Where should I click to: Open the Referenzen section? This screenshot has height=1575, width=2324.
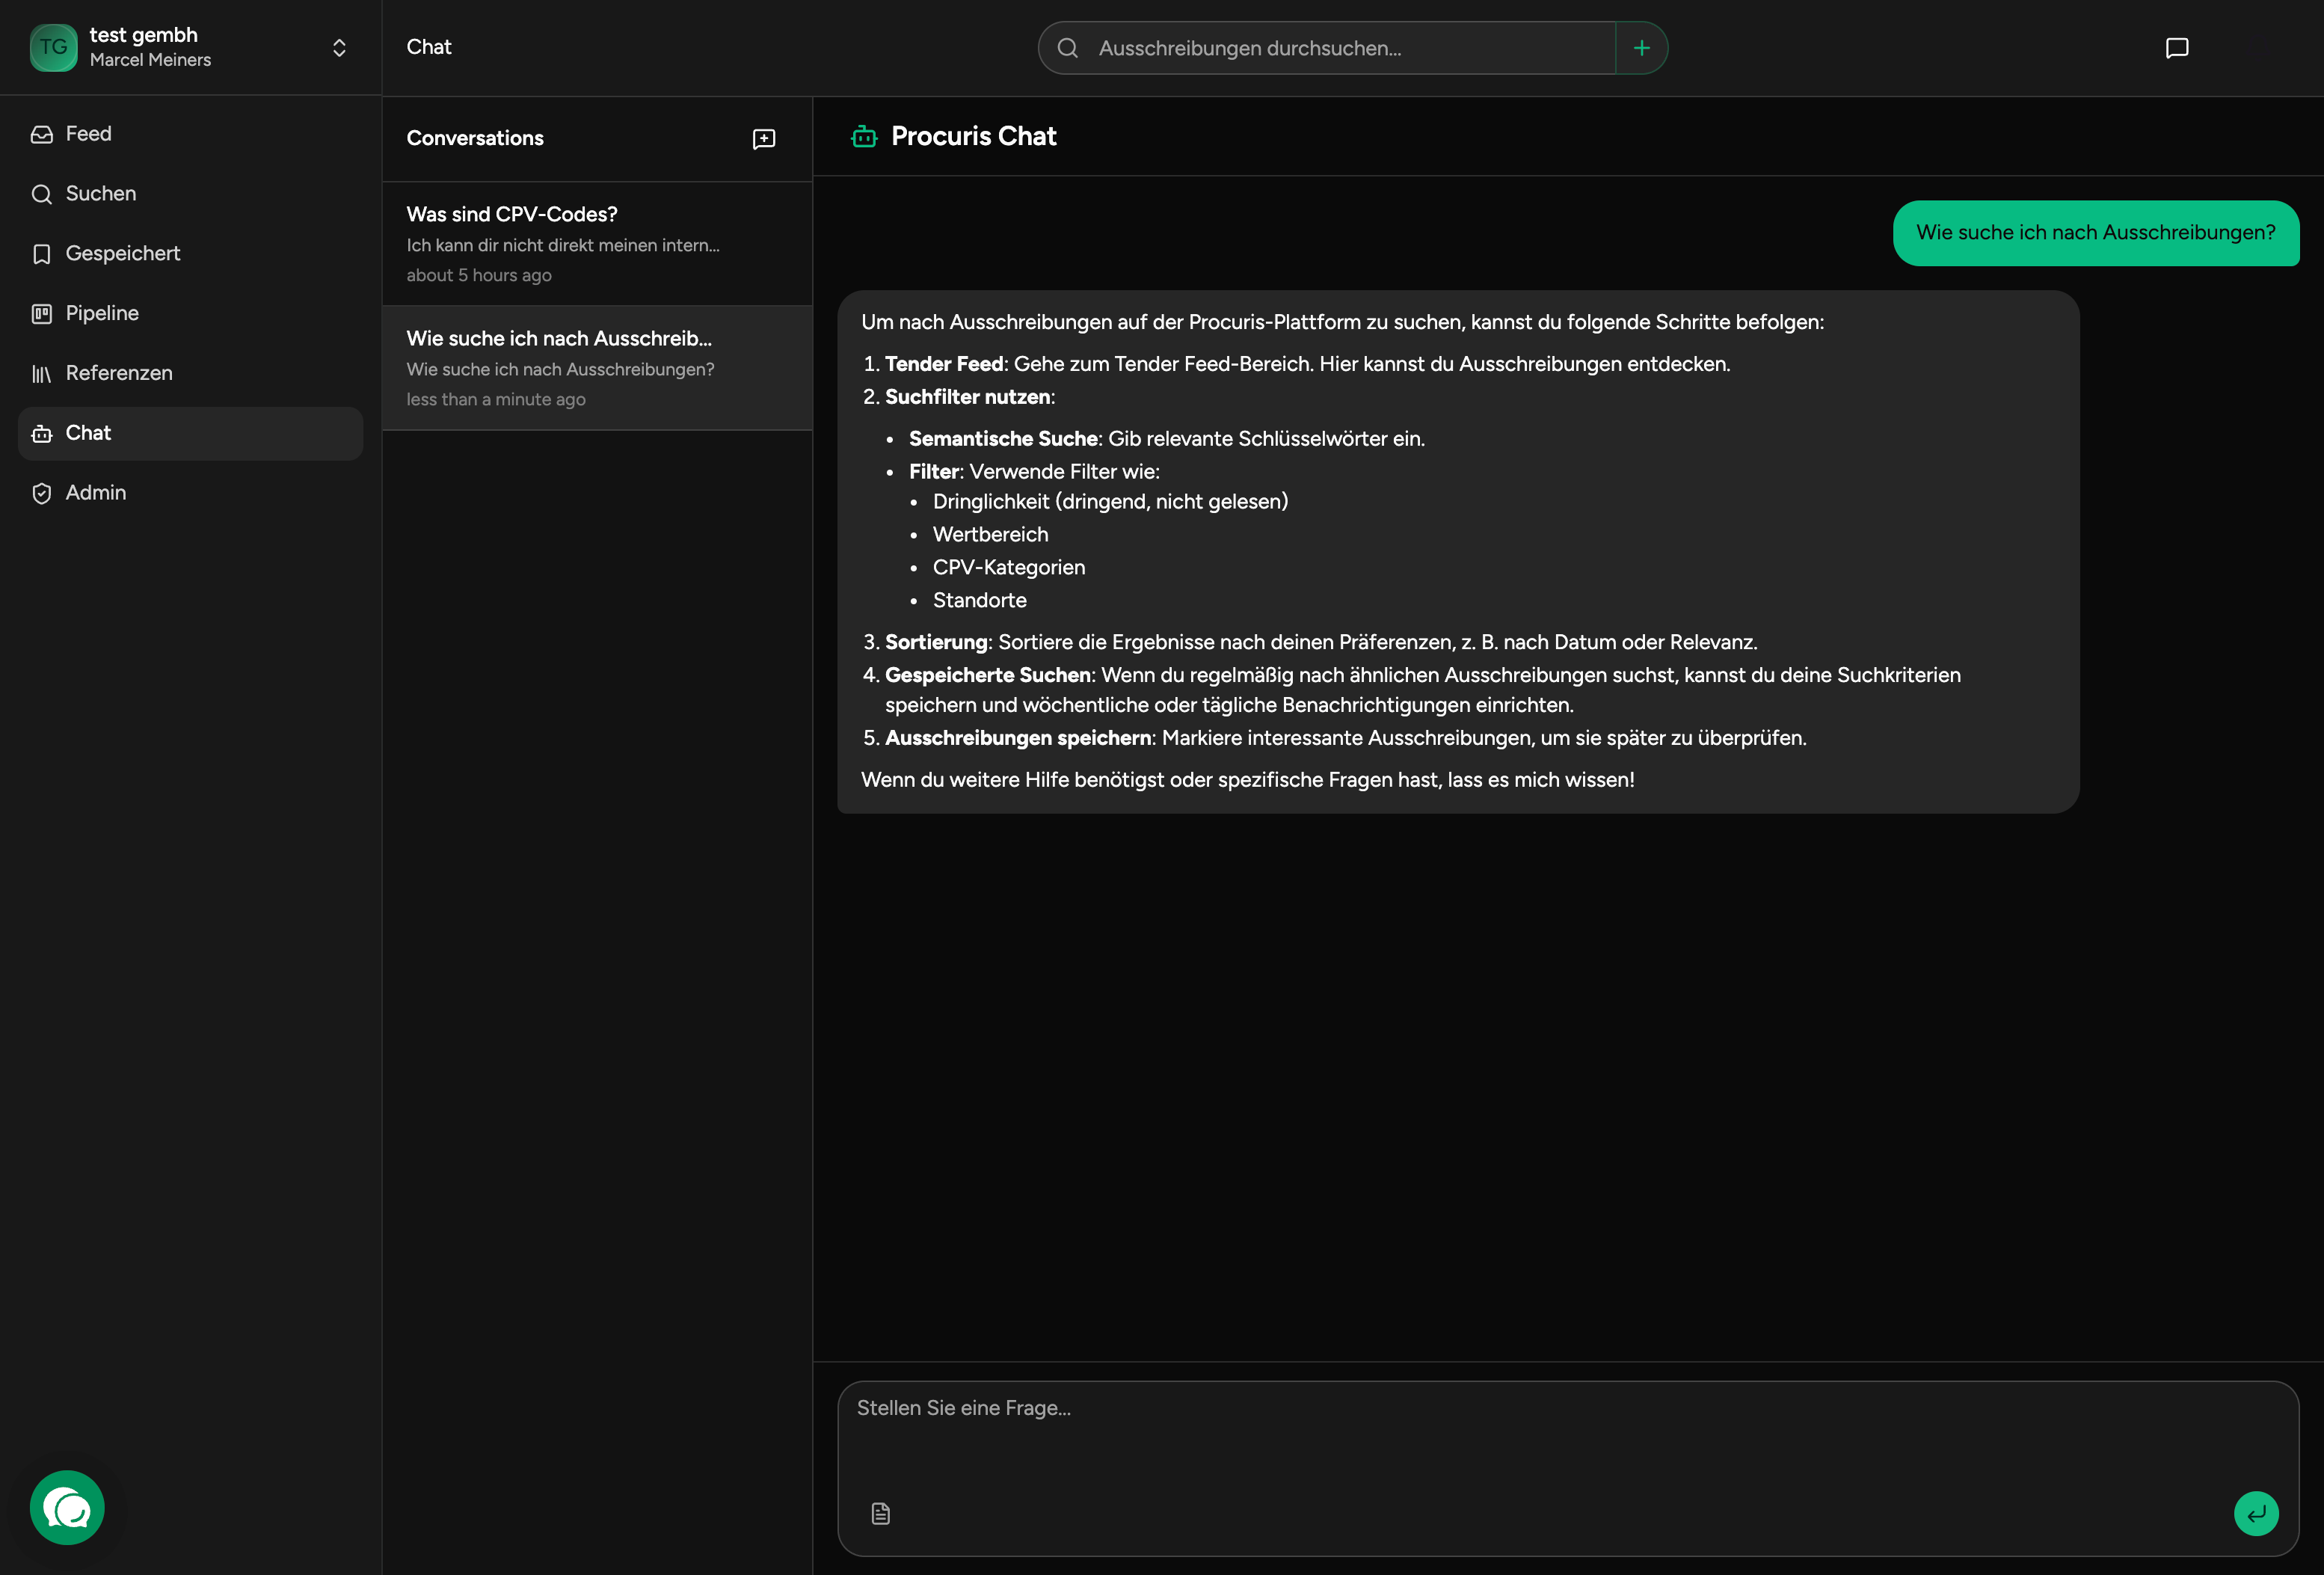pos(118,374)
